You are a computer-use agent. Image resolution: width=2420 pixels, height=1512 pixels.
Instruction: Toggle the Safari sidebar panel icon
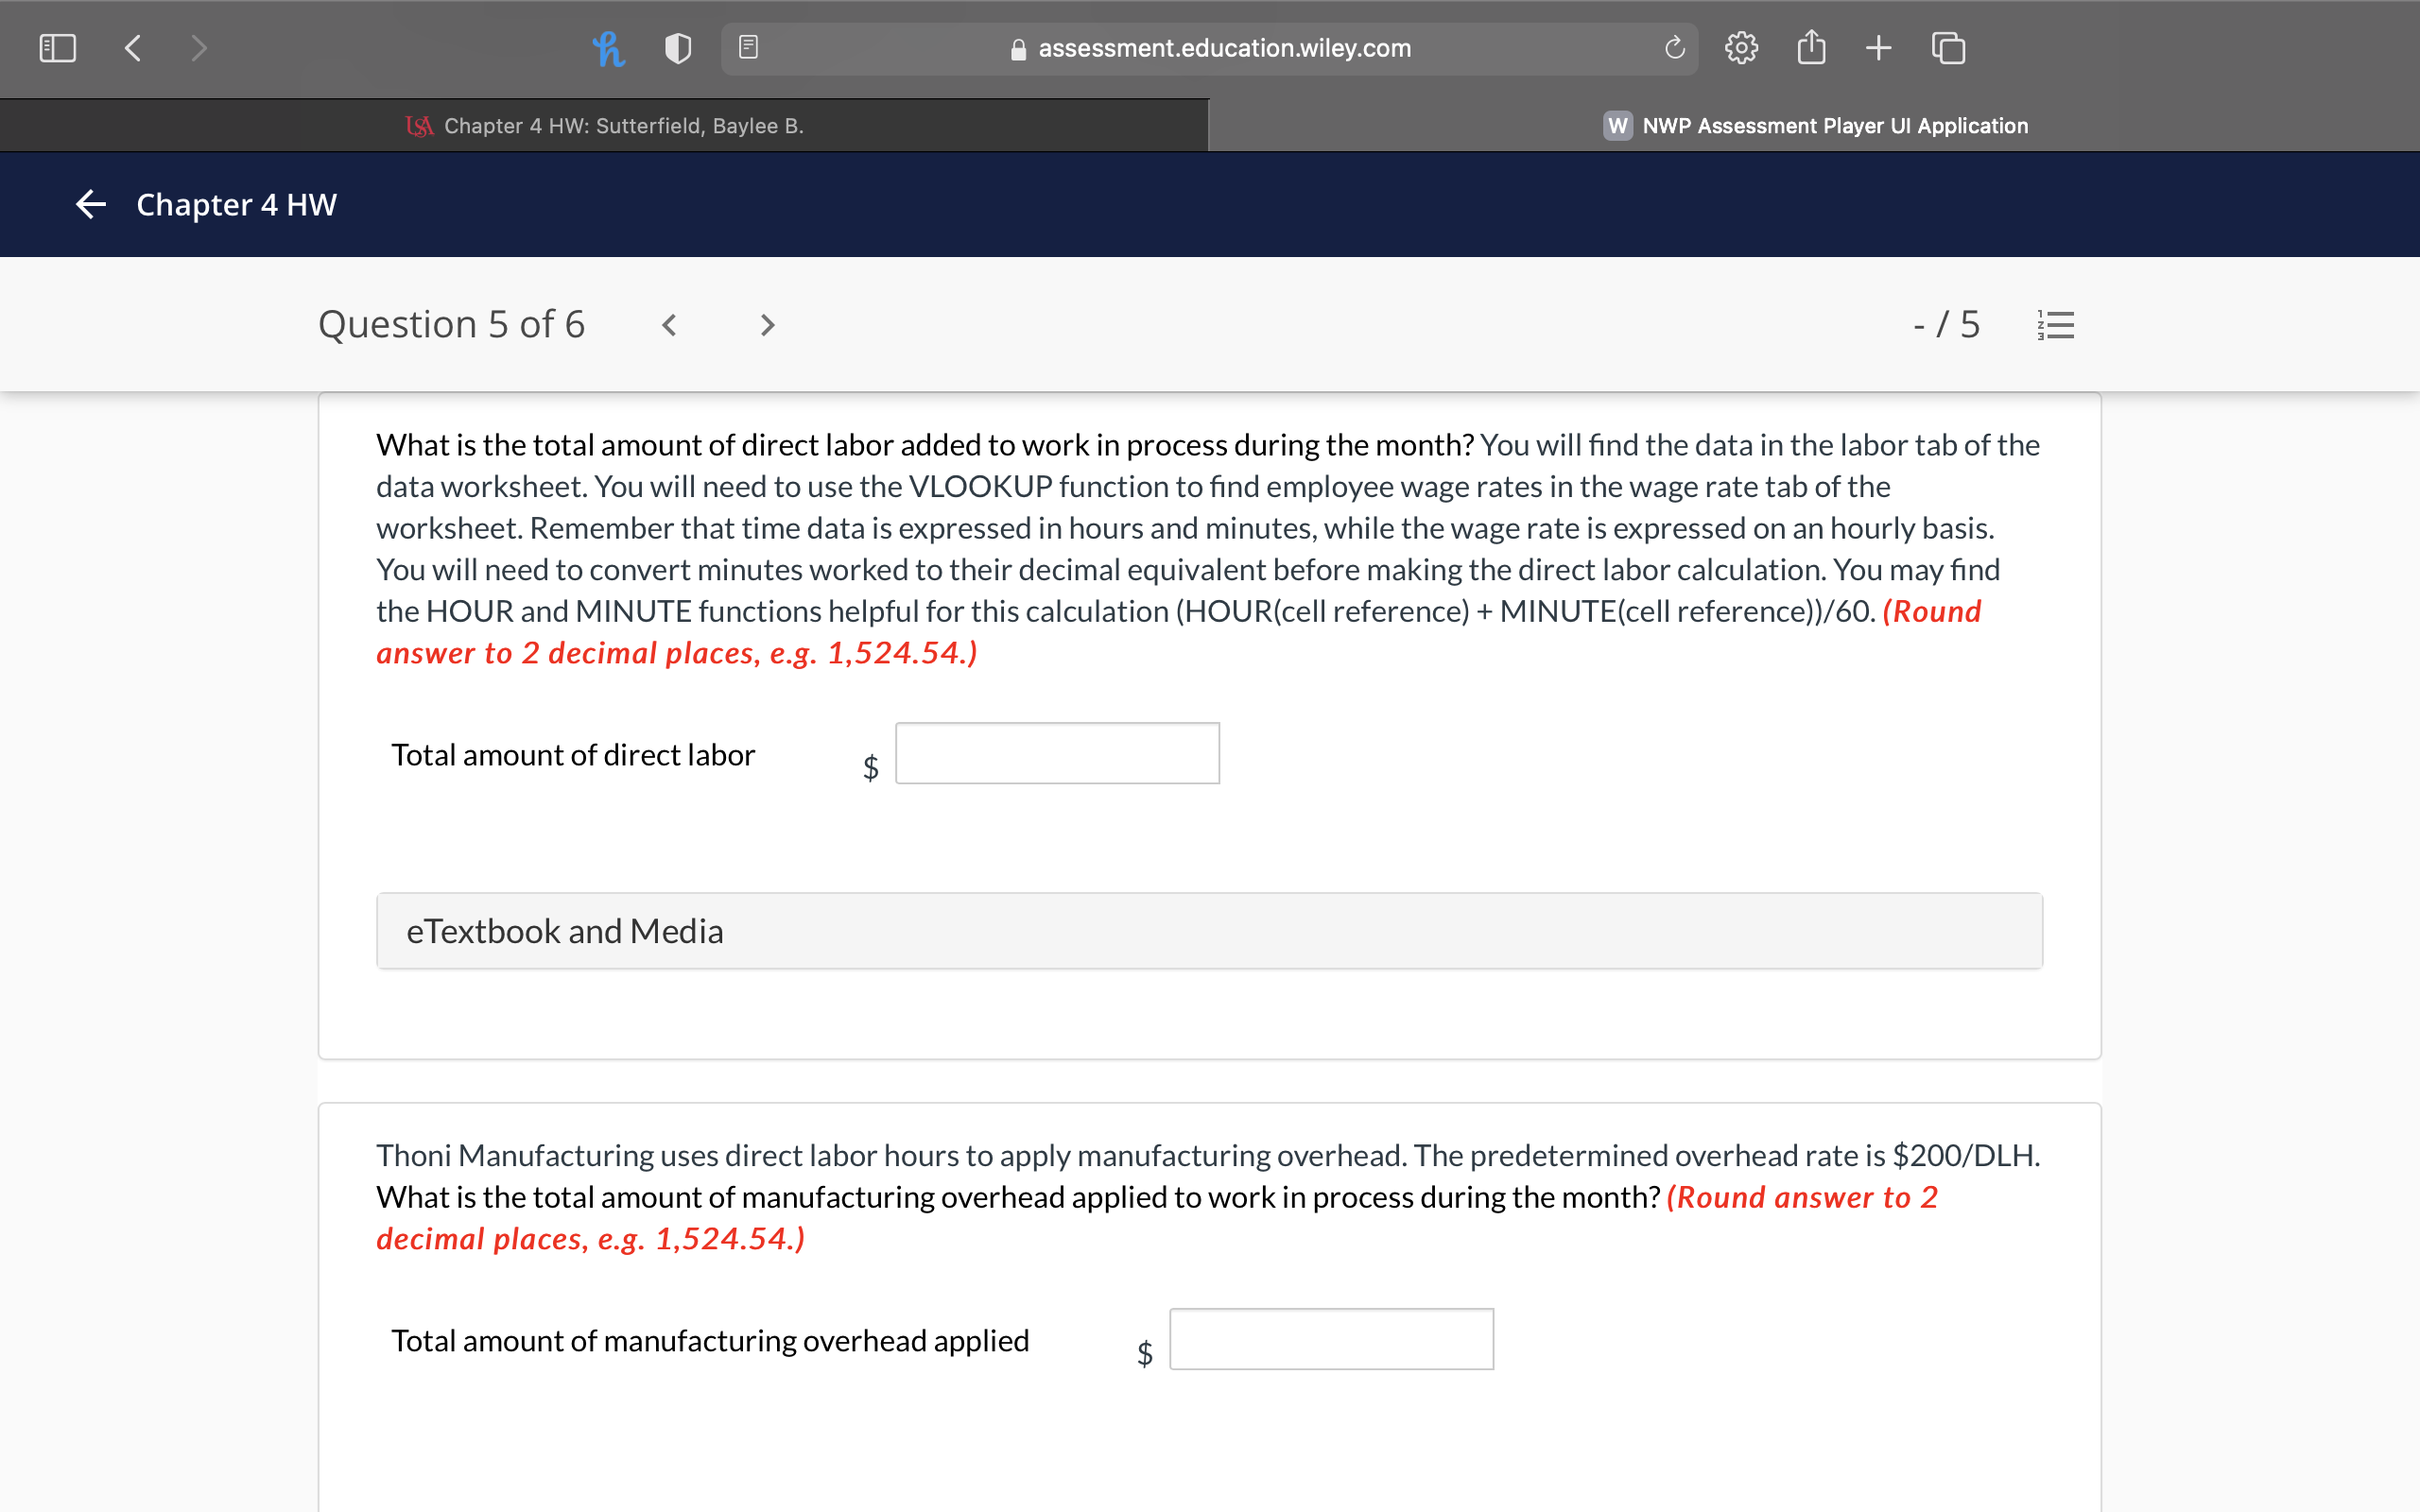point(57,48)
